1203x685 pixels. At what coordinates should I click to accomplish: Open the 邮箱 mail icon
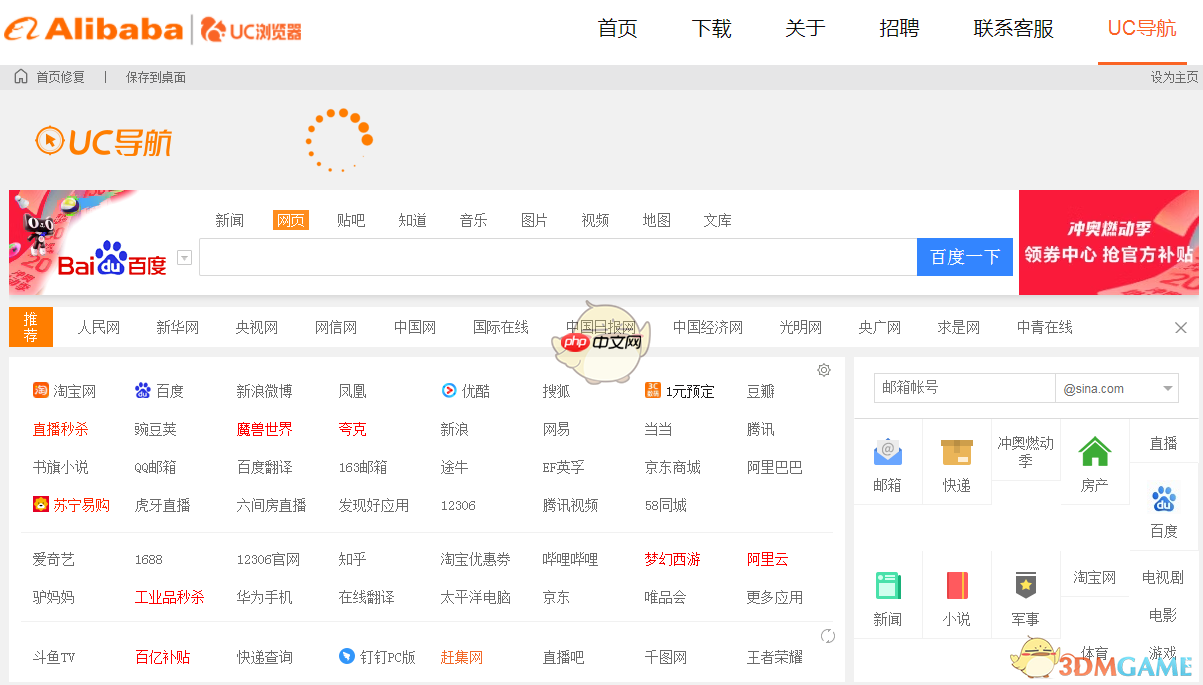coord(888,452)
